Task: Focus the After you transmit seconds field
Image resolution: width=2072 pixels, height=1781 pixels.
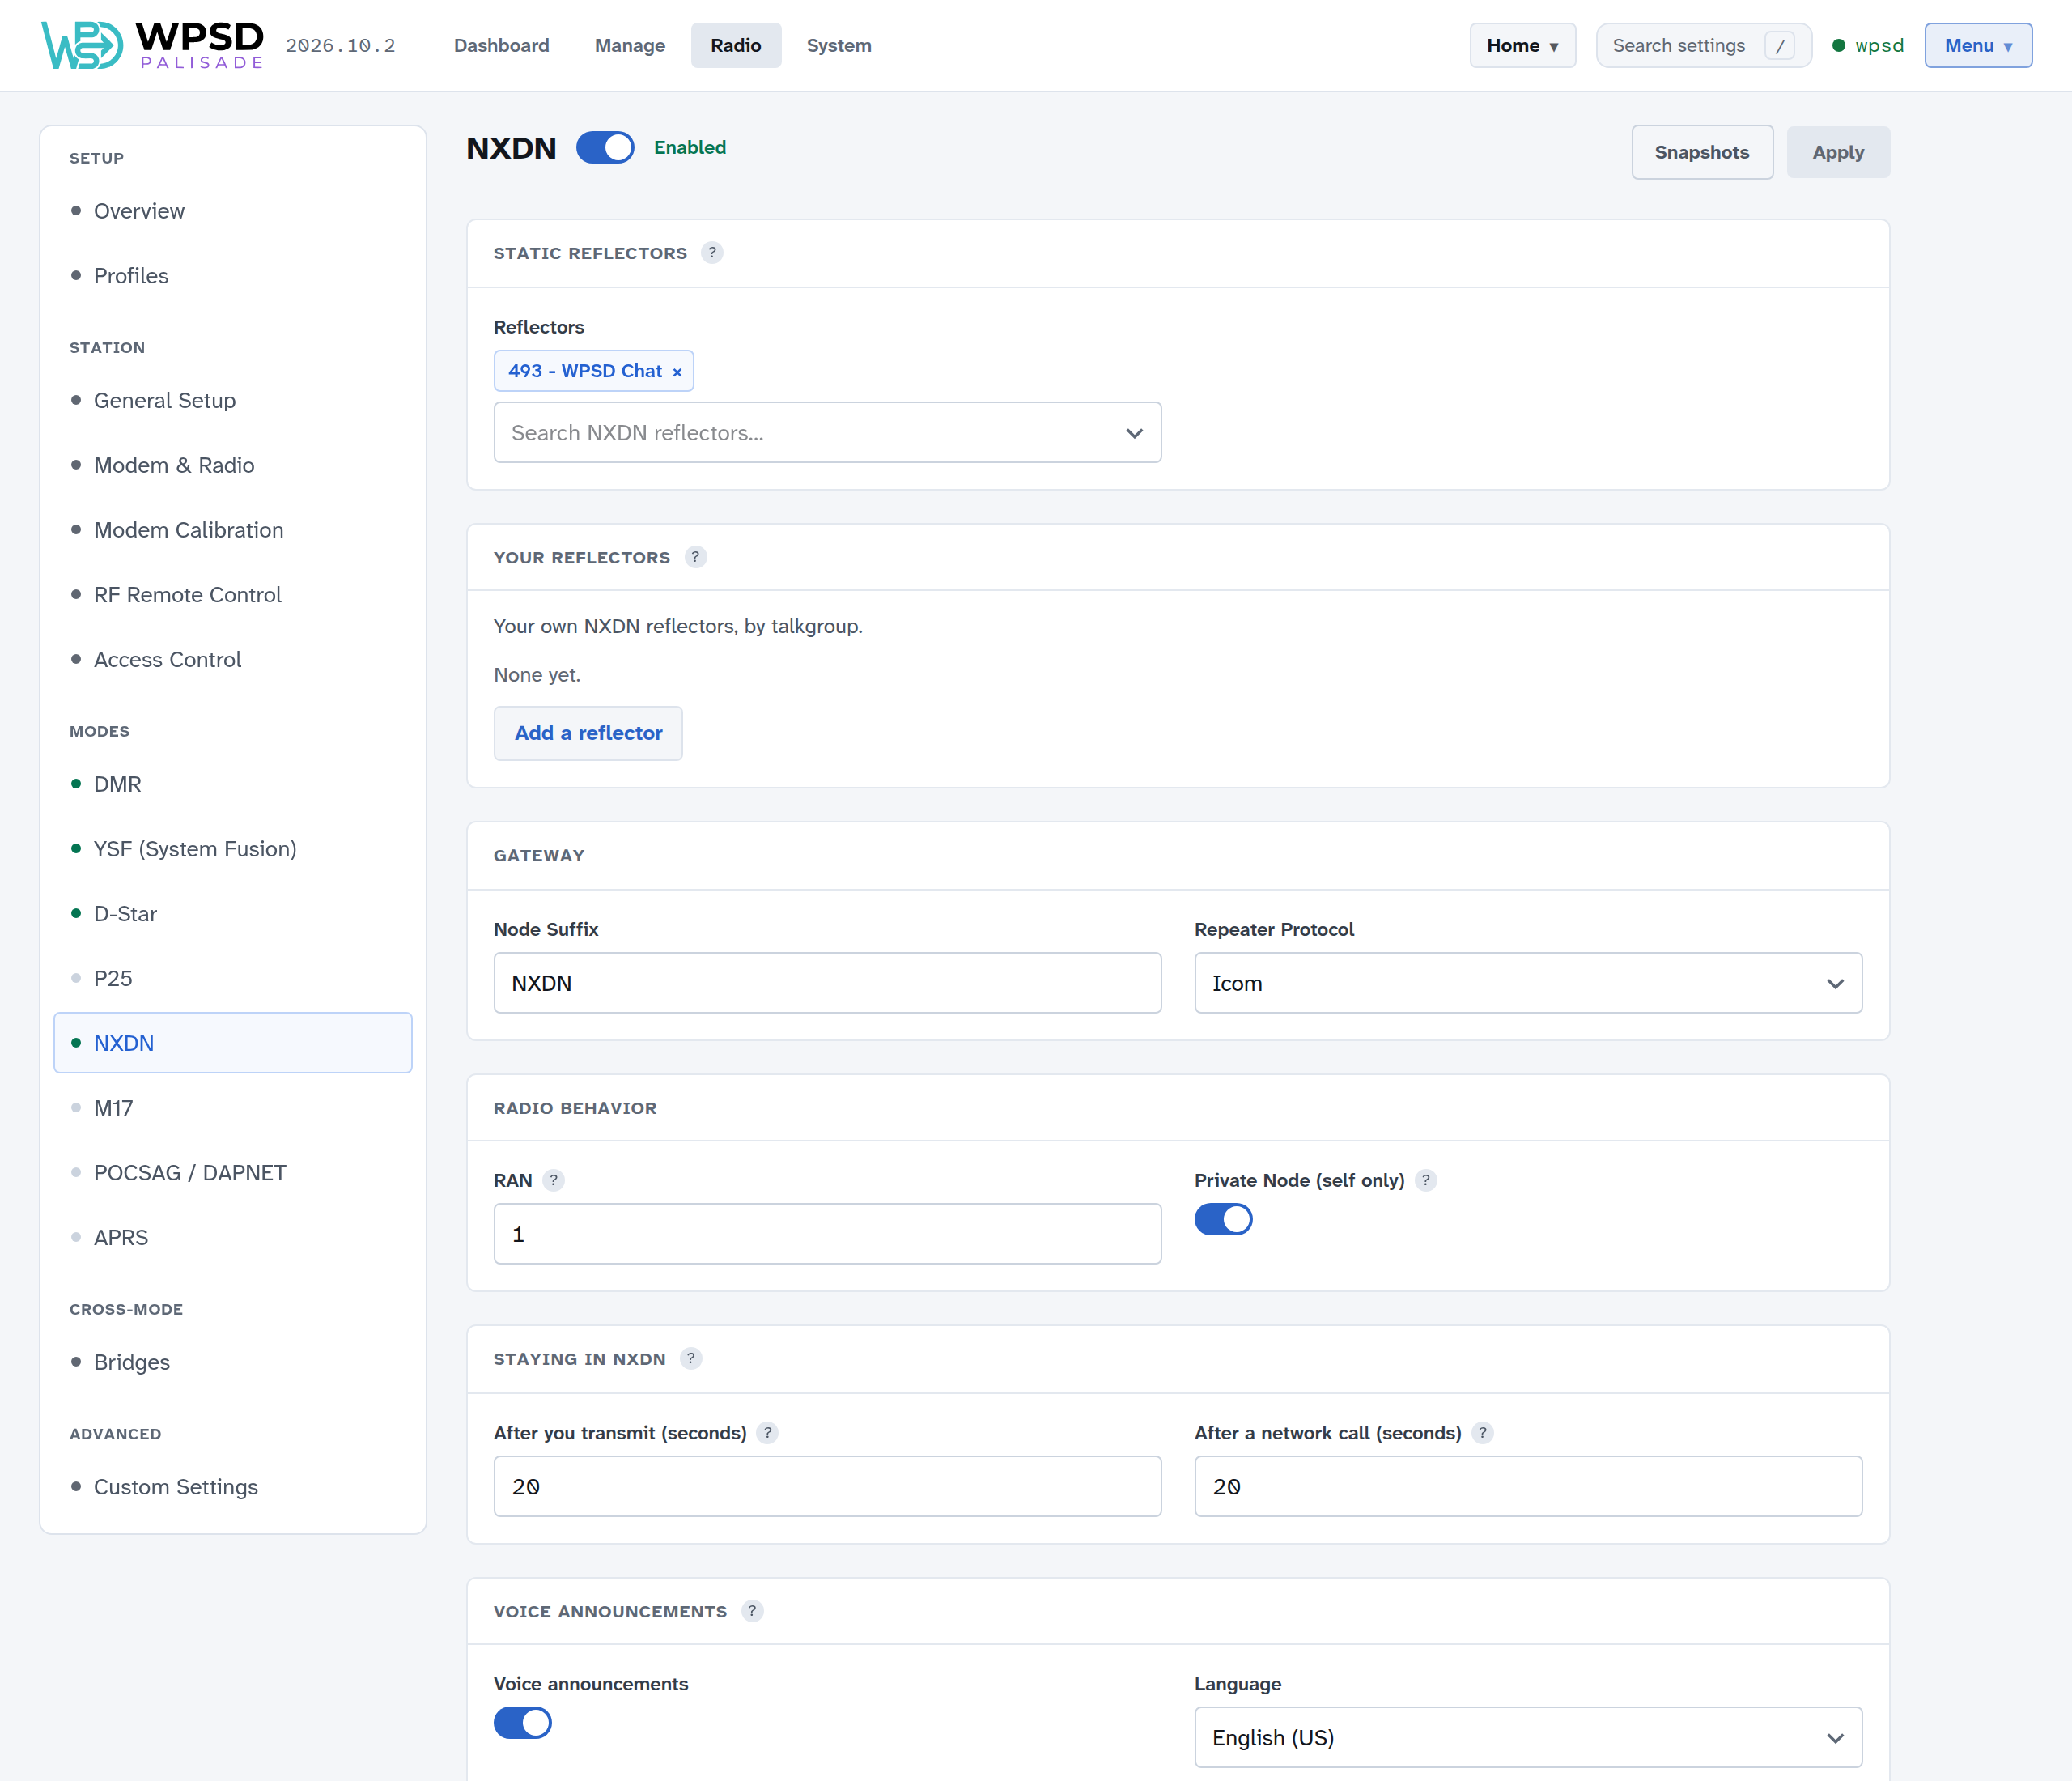Action: [x=827, y=1486]
